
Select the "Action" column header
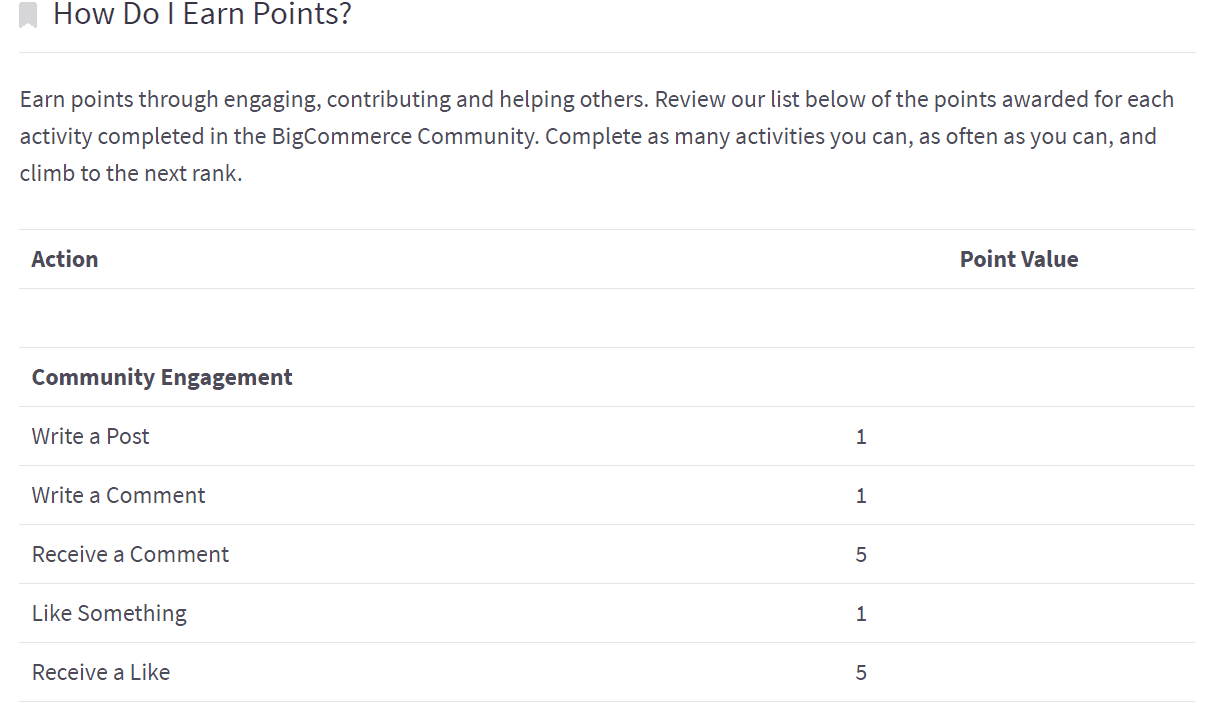pos(65,259)
